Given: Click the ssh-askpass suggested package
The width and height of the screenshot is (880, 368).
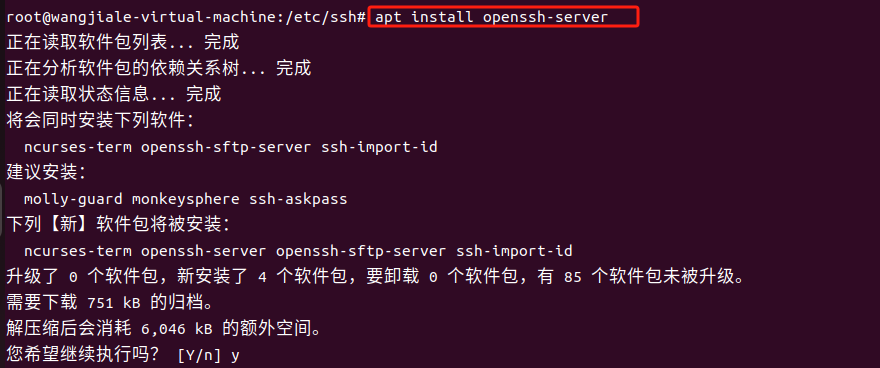Looking at the screenshot, I should [x=298, y=199].
